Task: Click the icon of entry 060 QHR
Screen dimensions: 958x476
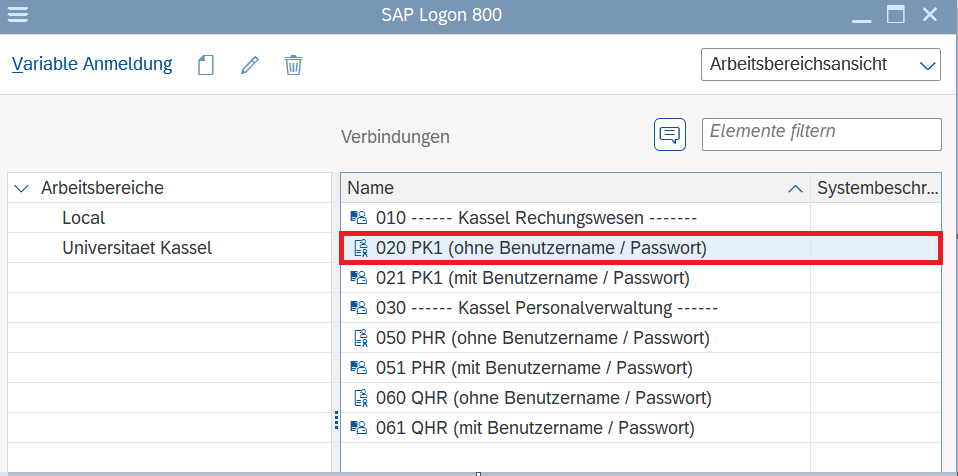Action: point(361,398)
